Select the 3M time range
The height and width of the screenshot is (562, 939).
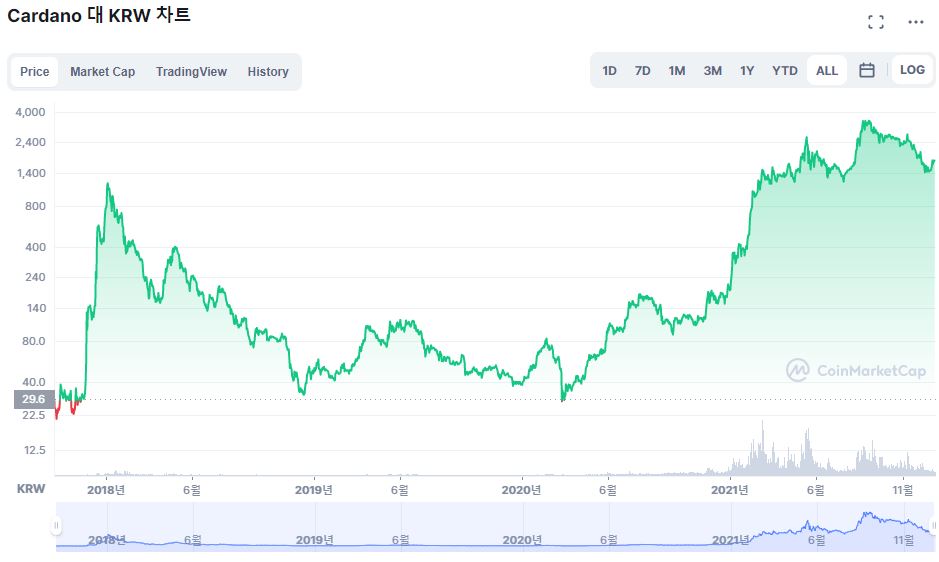point(712,71)
